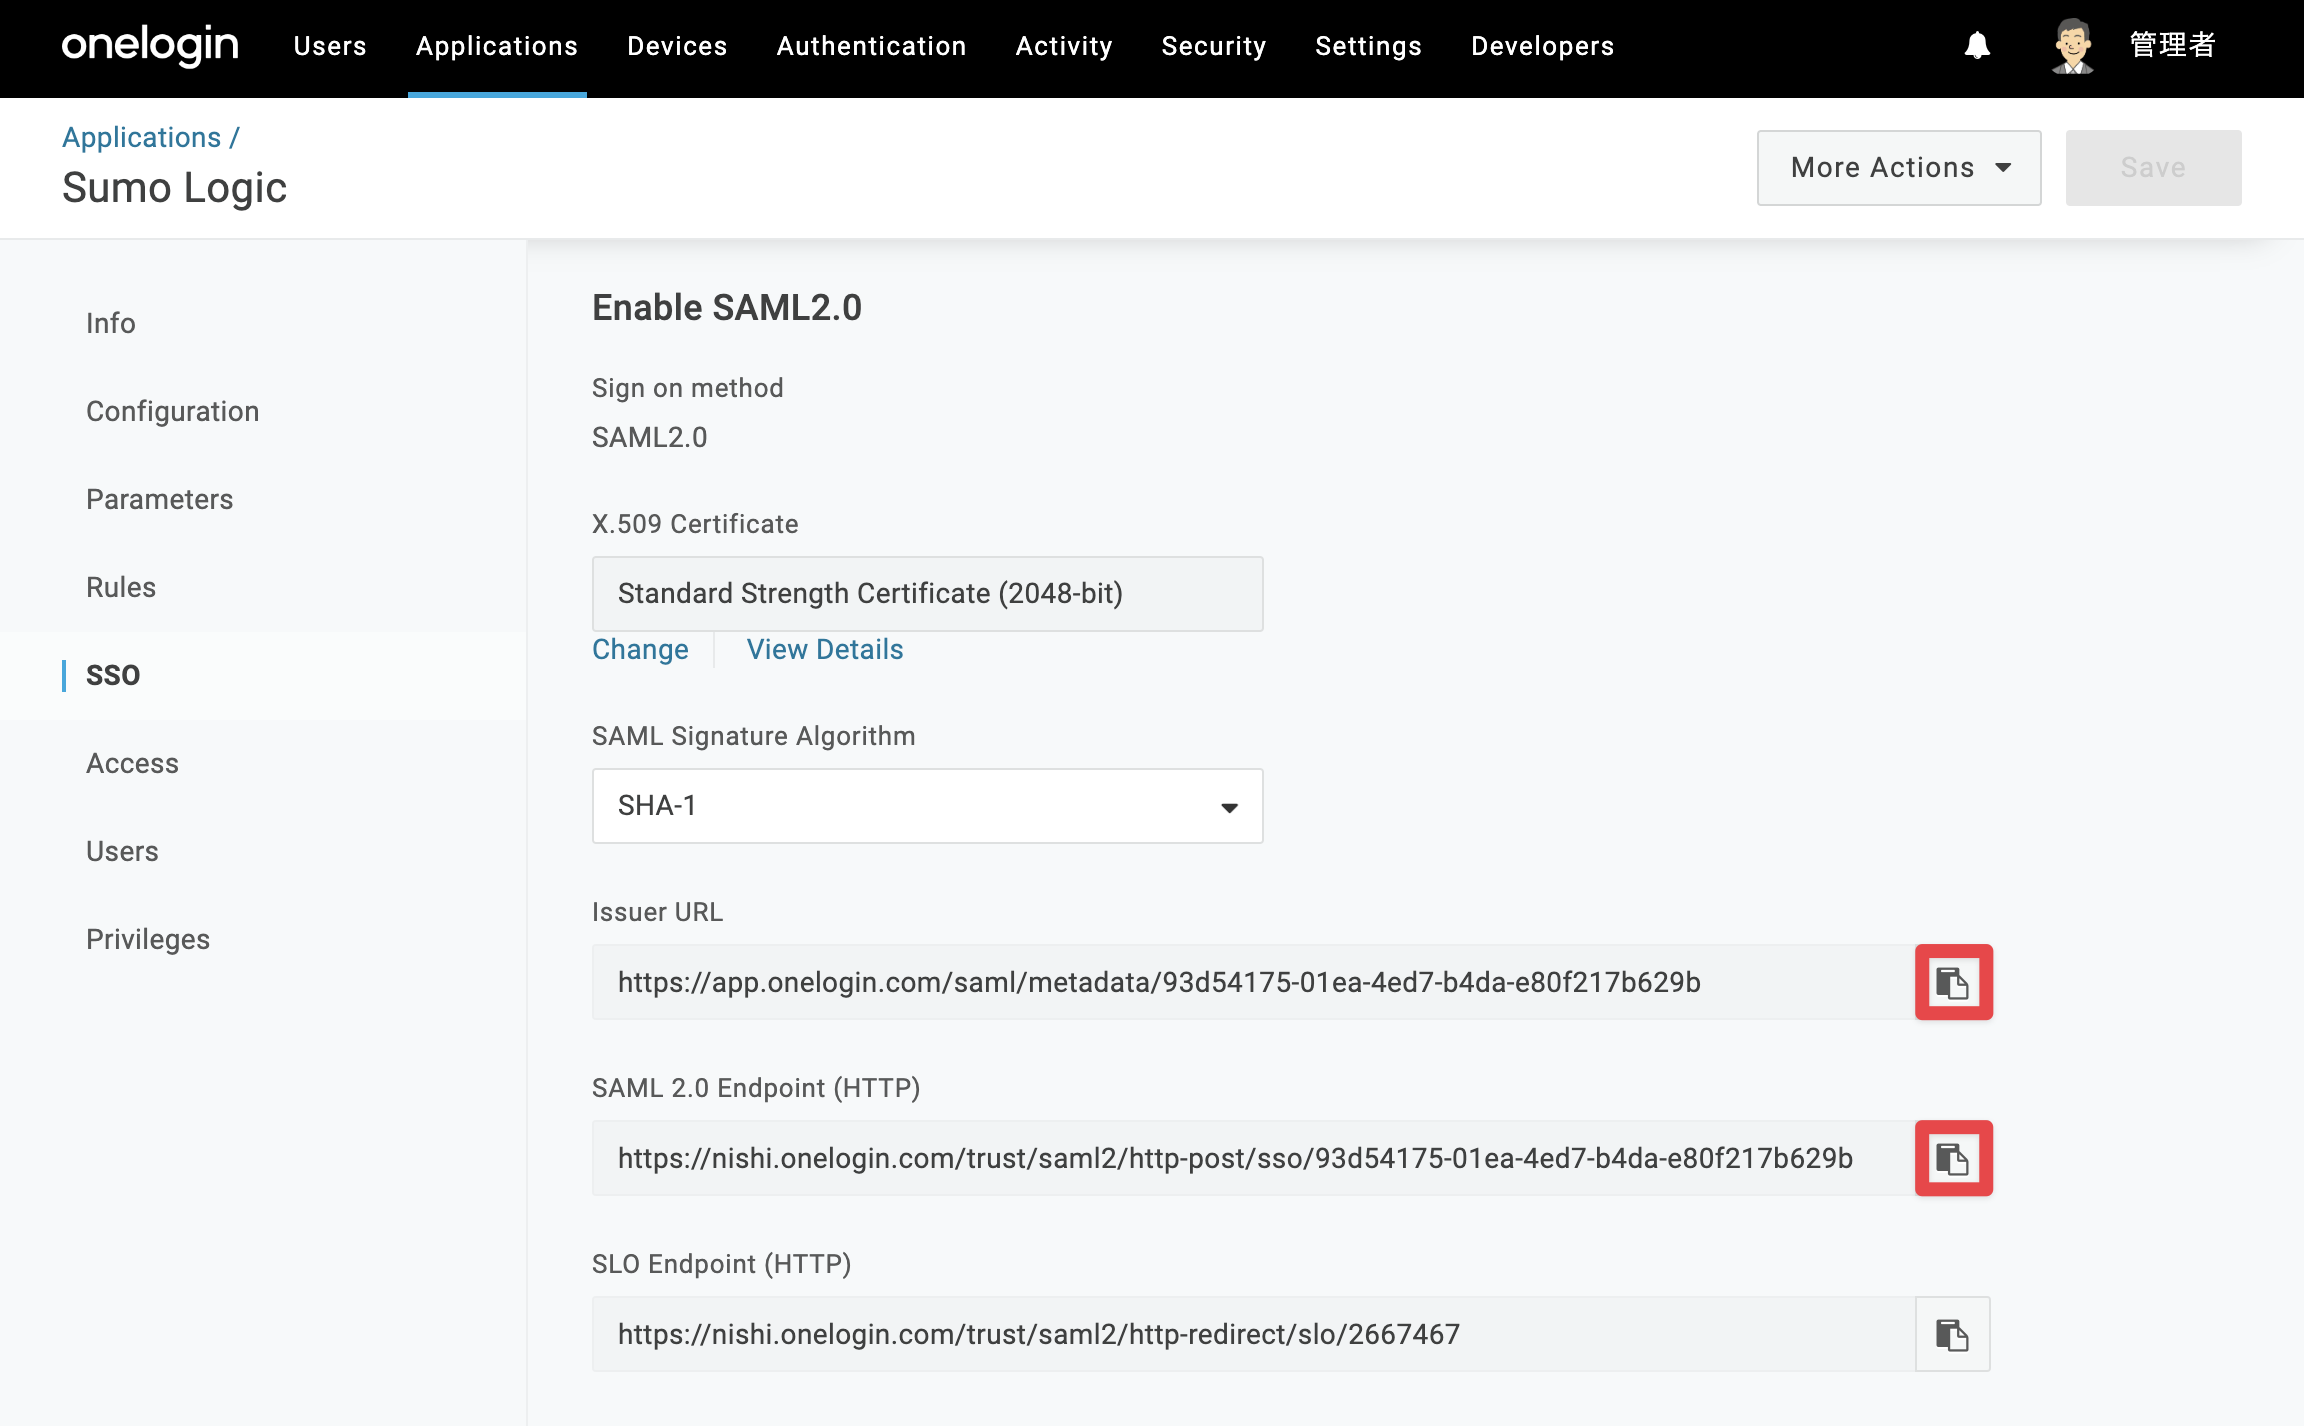Copy the Issuer URL to clipboard
2304x1426 pixels.
tap(1953, 982)
